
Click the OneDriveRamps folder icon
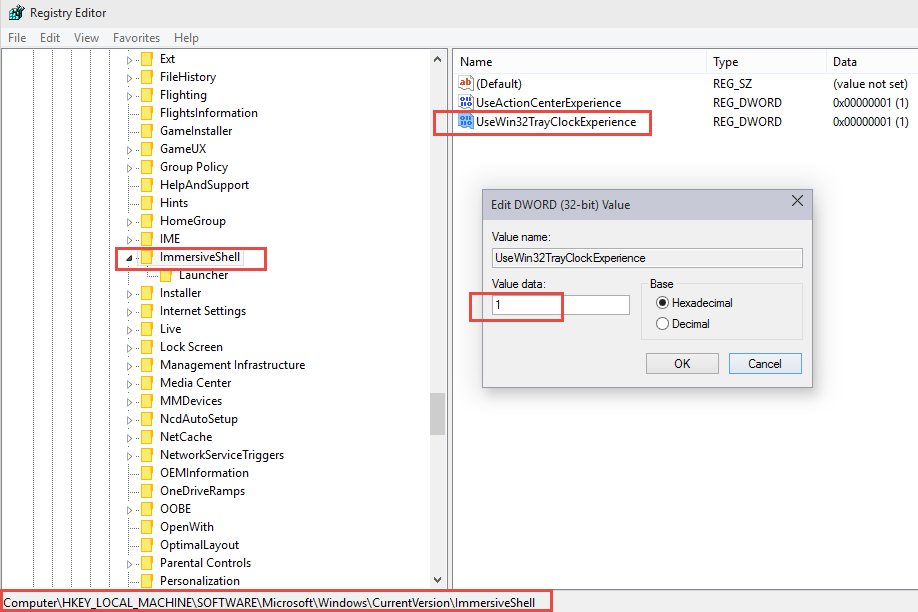[x=147, y=491]
